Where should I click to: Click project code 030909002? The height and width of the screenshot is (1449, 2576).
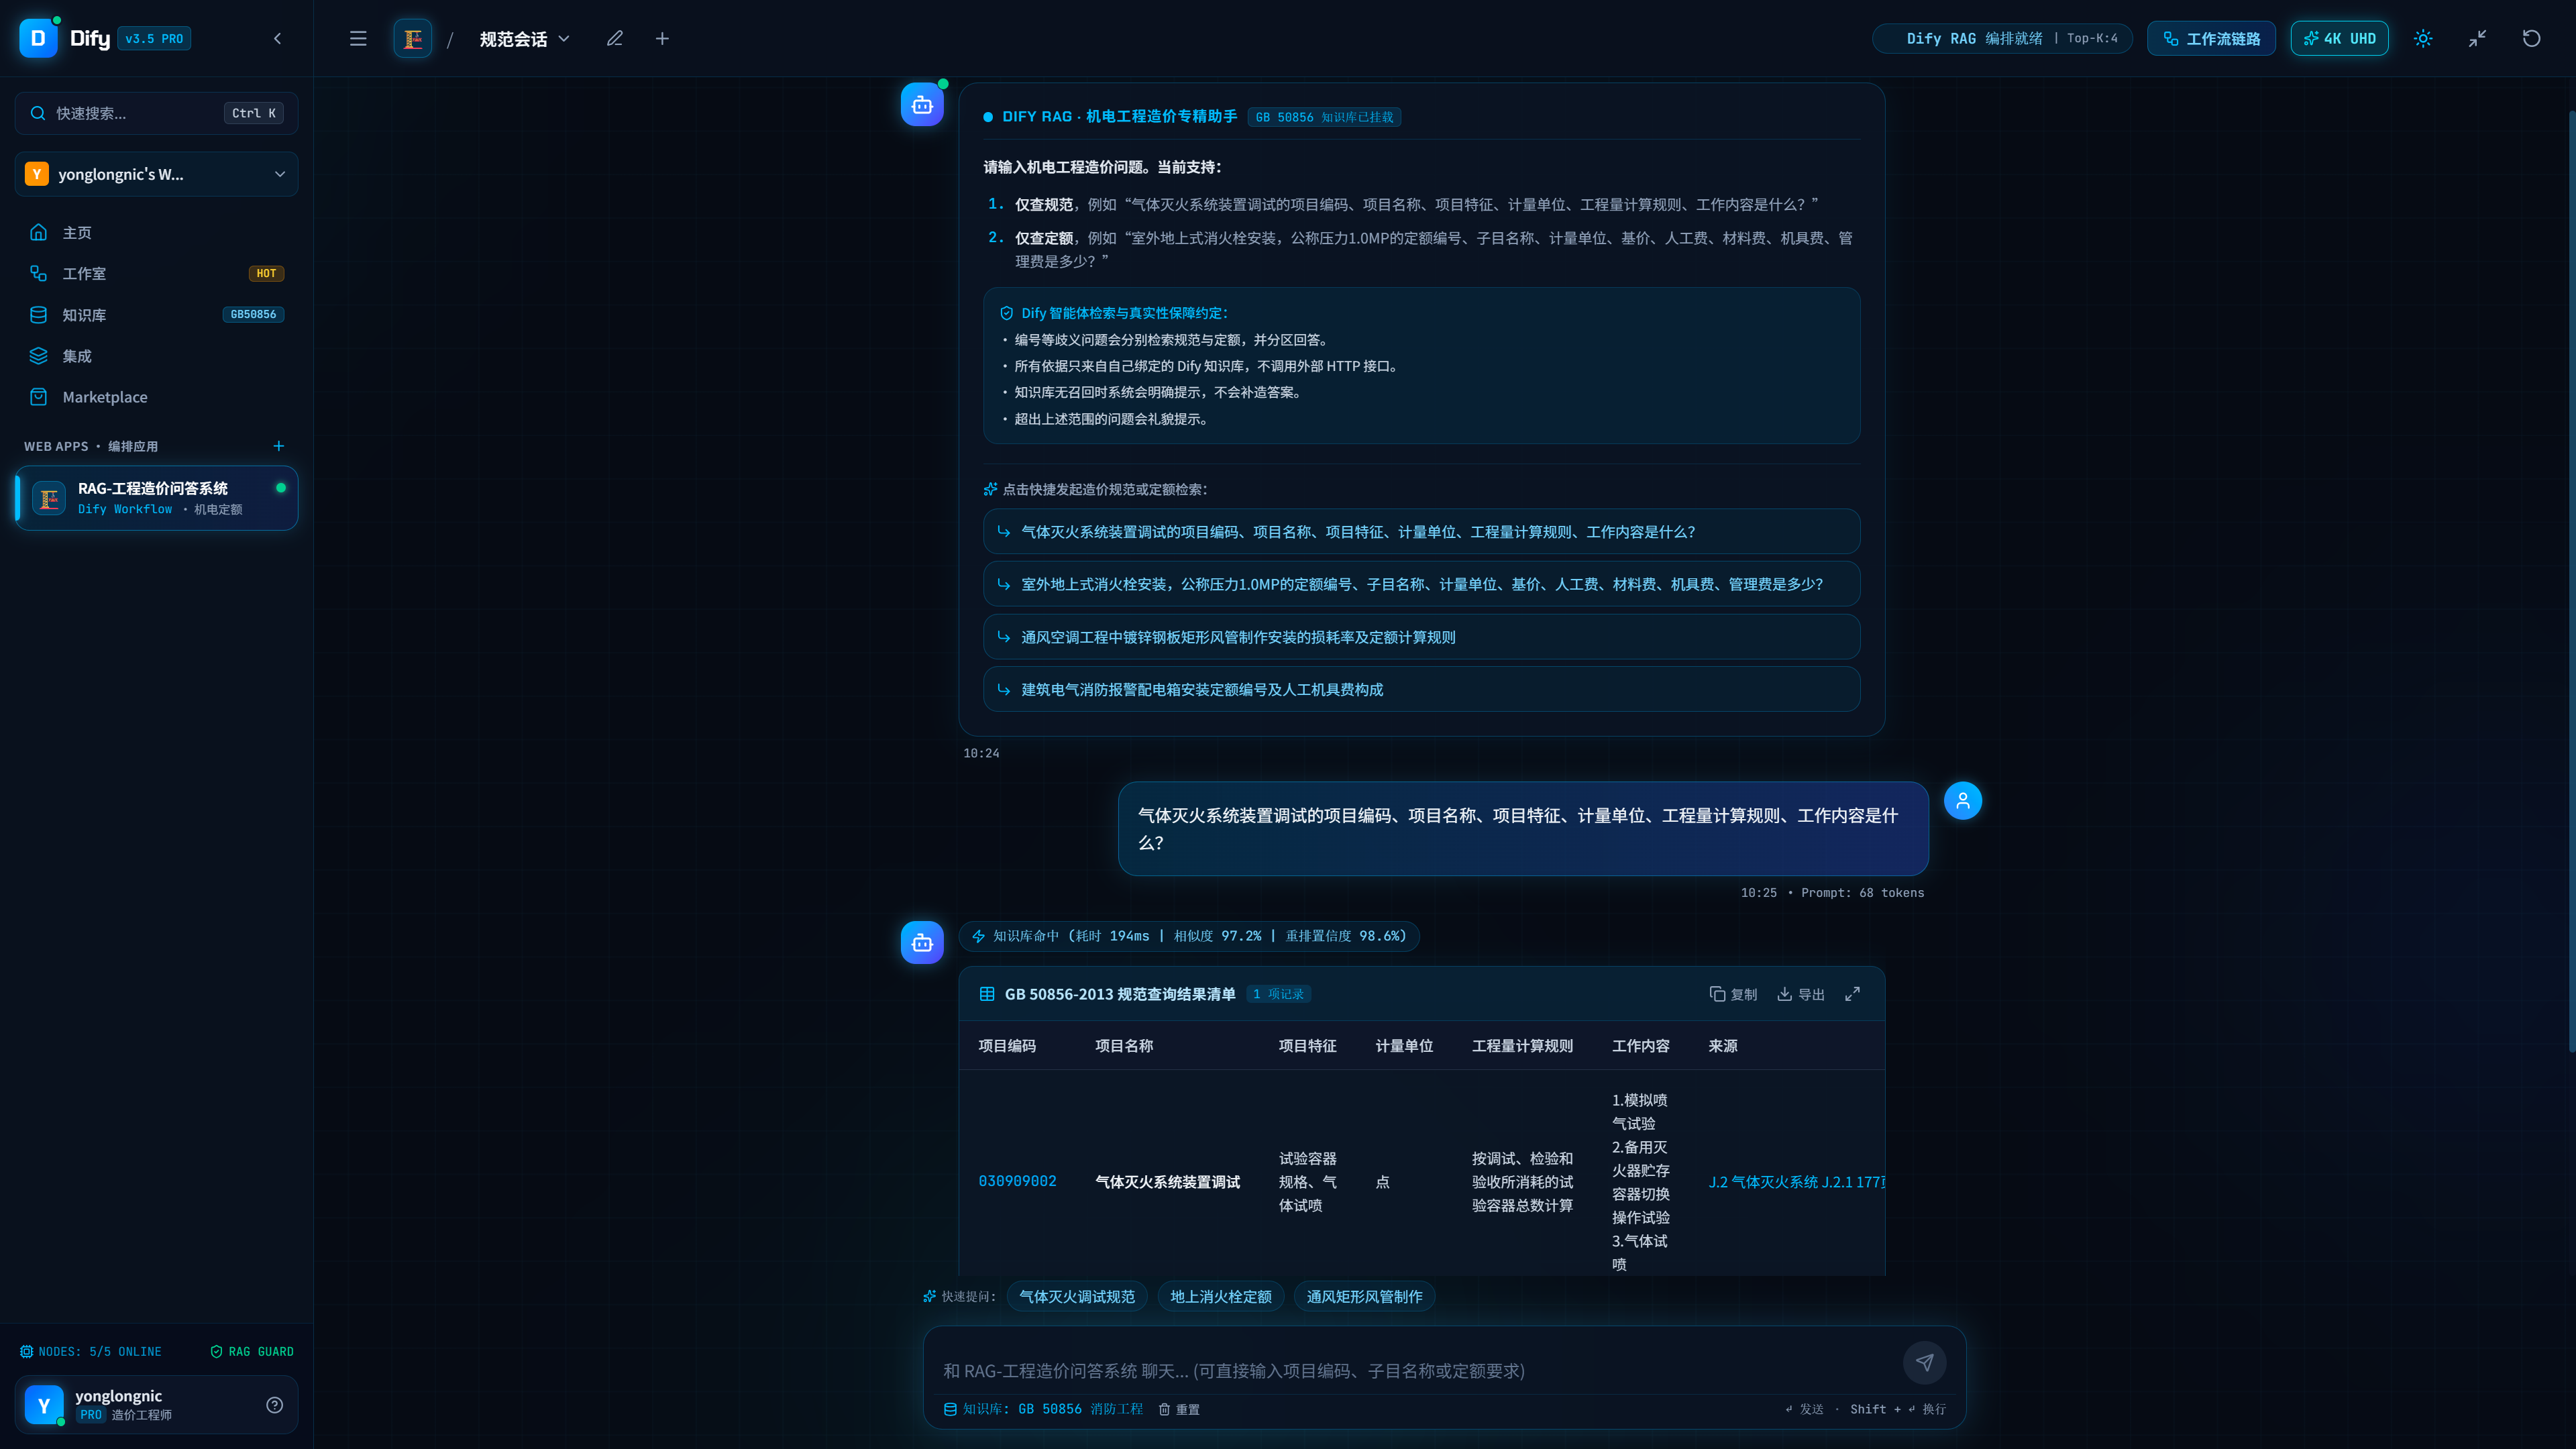(1017, 1181)
